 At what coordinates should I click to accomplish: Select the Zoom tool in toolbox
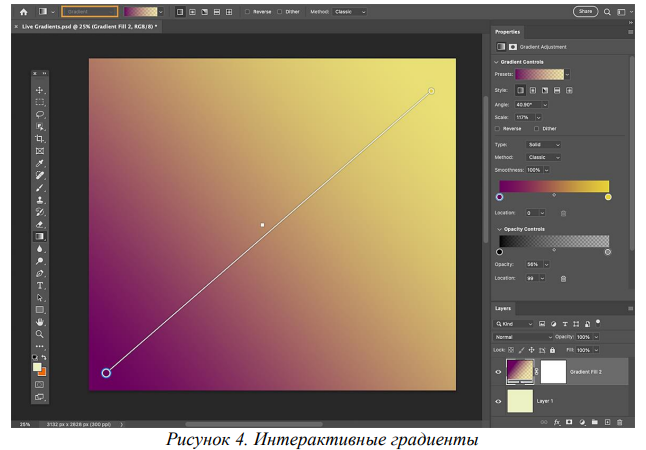tap(40, 334)
